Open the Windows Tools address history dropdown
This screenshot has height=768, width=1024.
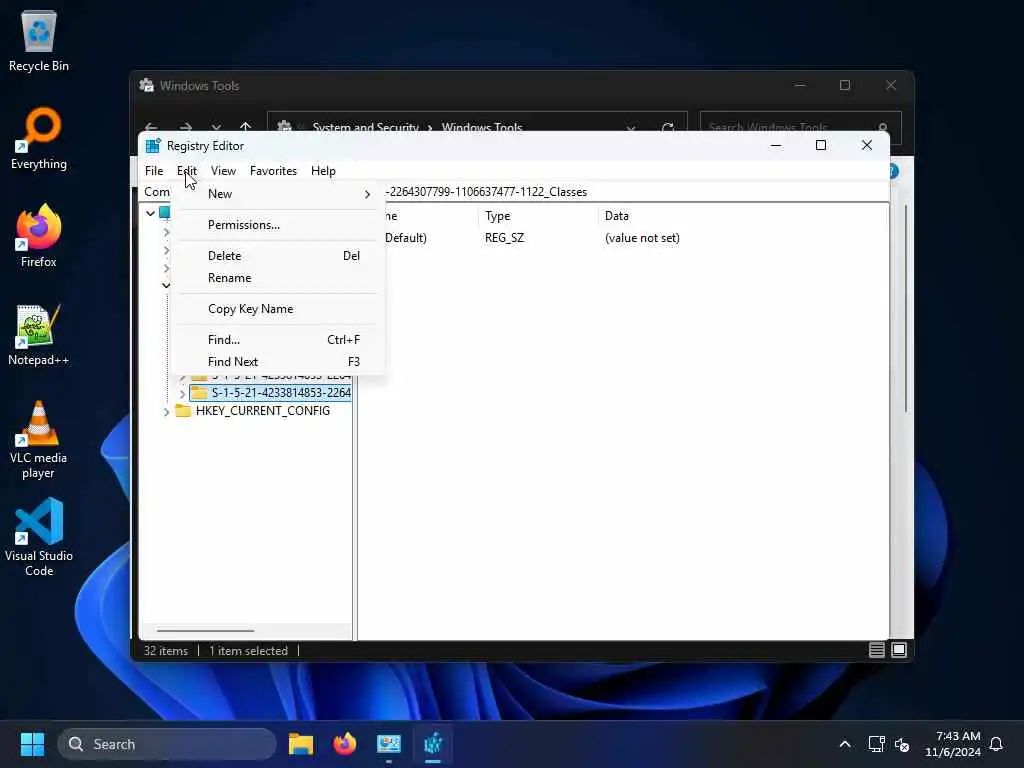pos(631,127)
